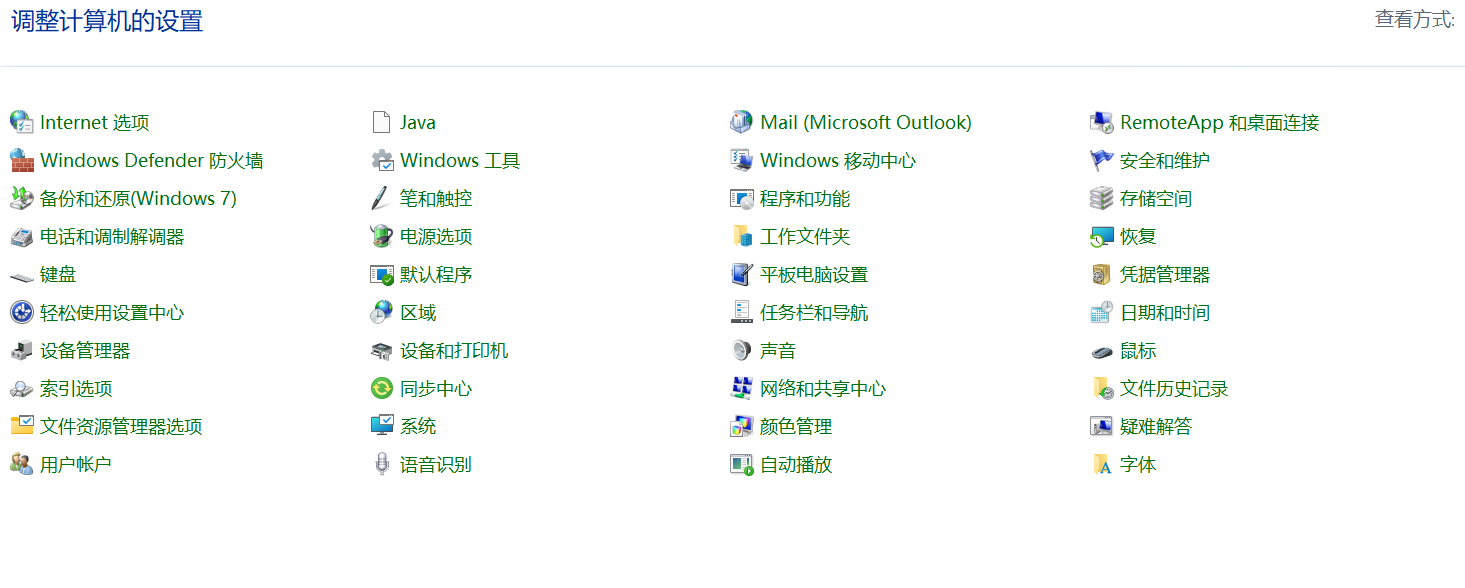Open the 存储空间 drives icon
The image size is (1465, 588).
pyautogui.click(x=1102, y=198)
